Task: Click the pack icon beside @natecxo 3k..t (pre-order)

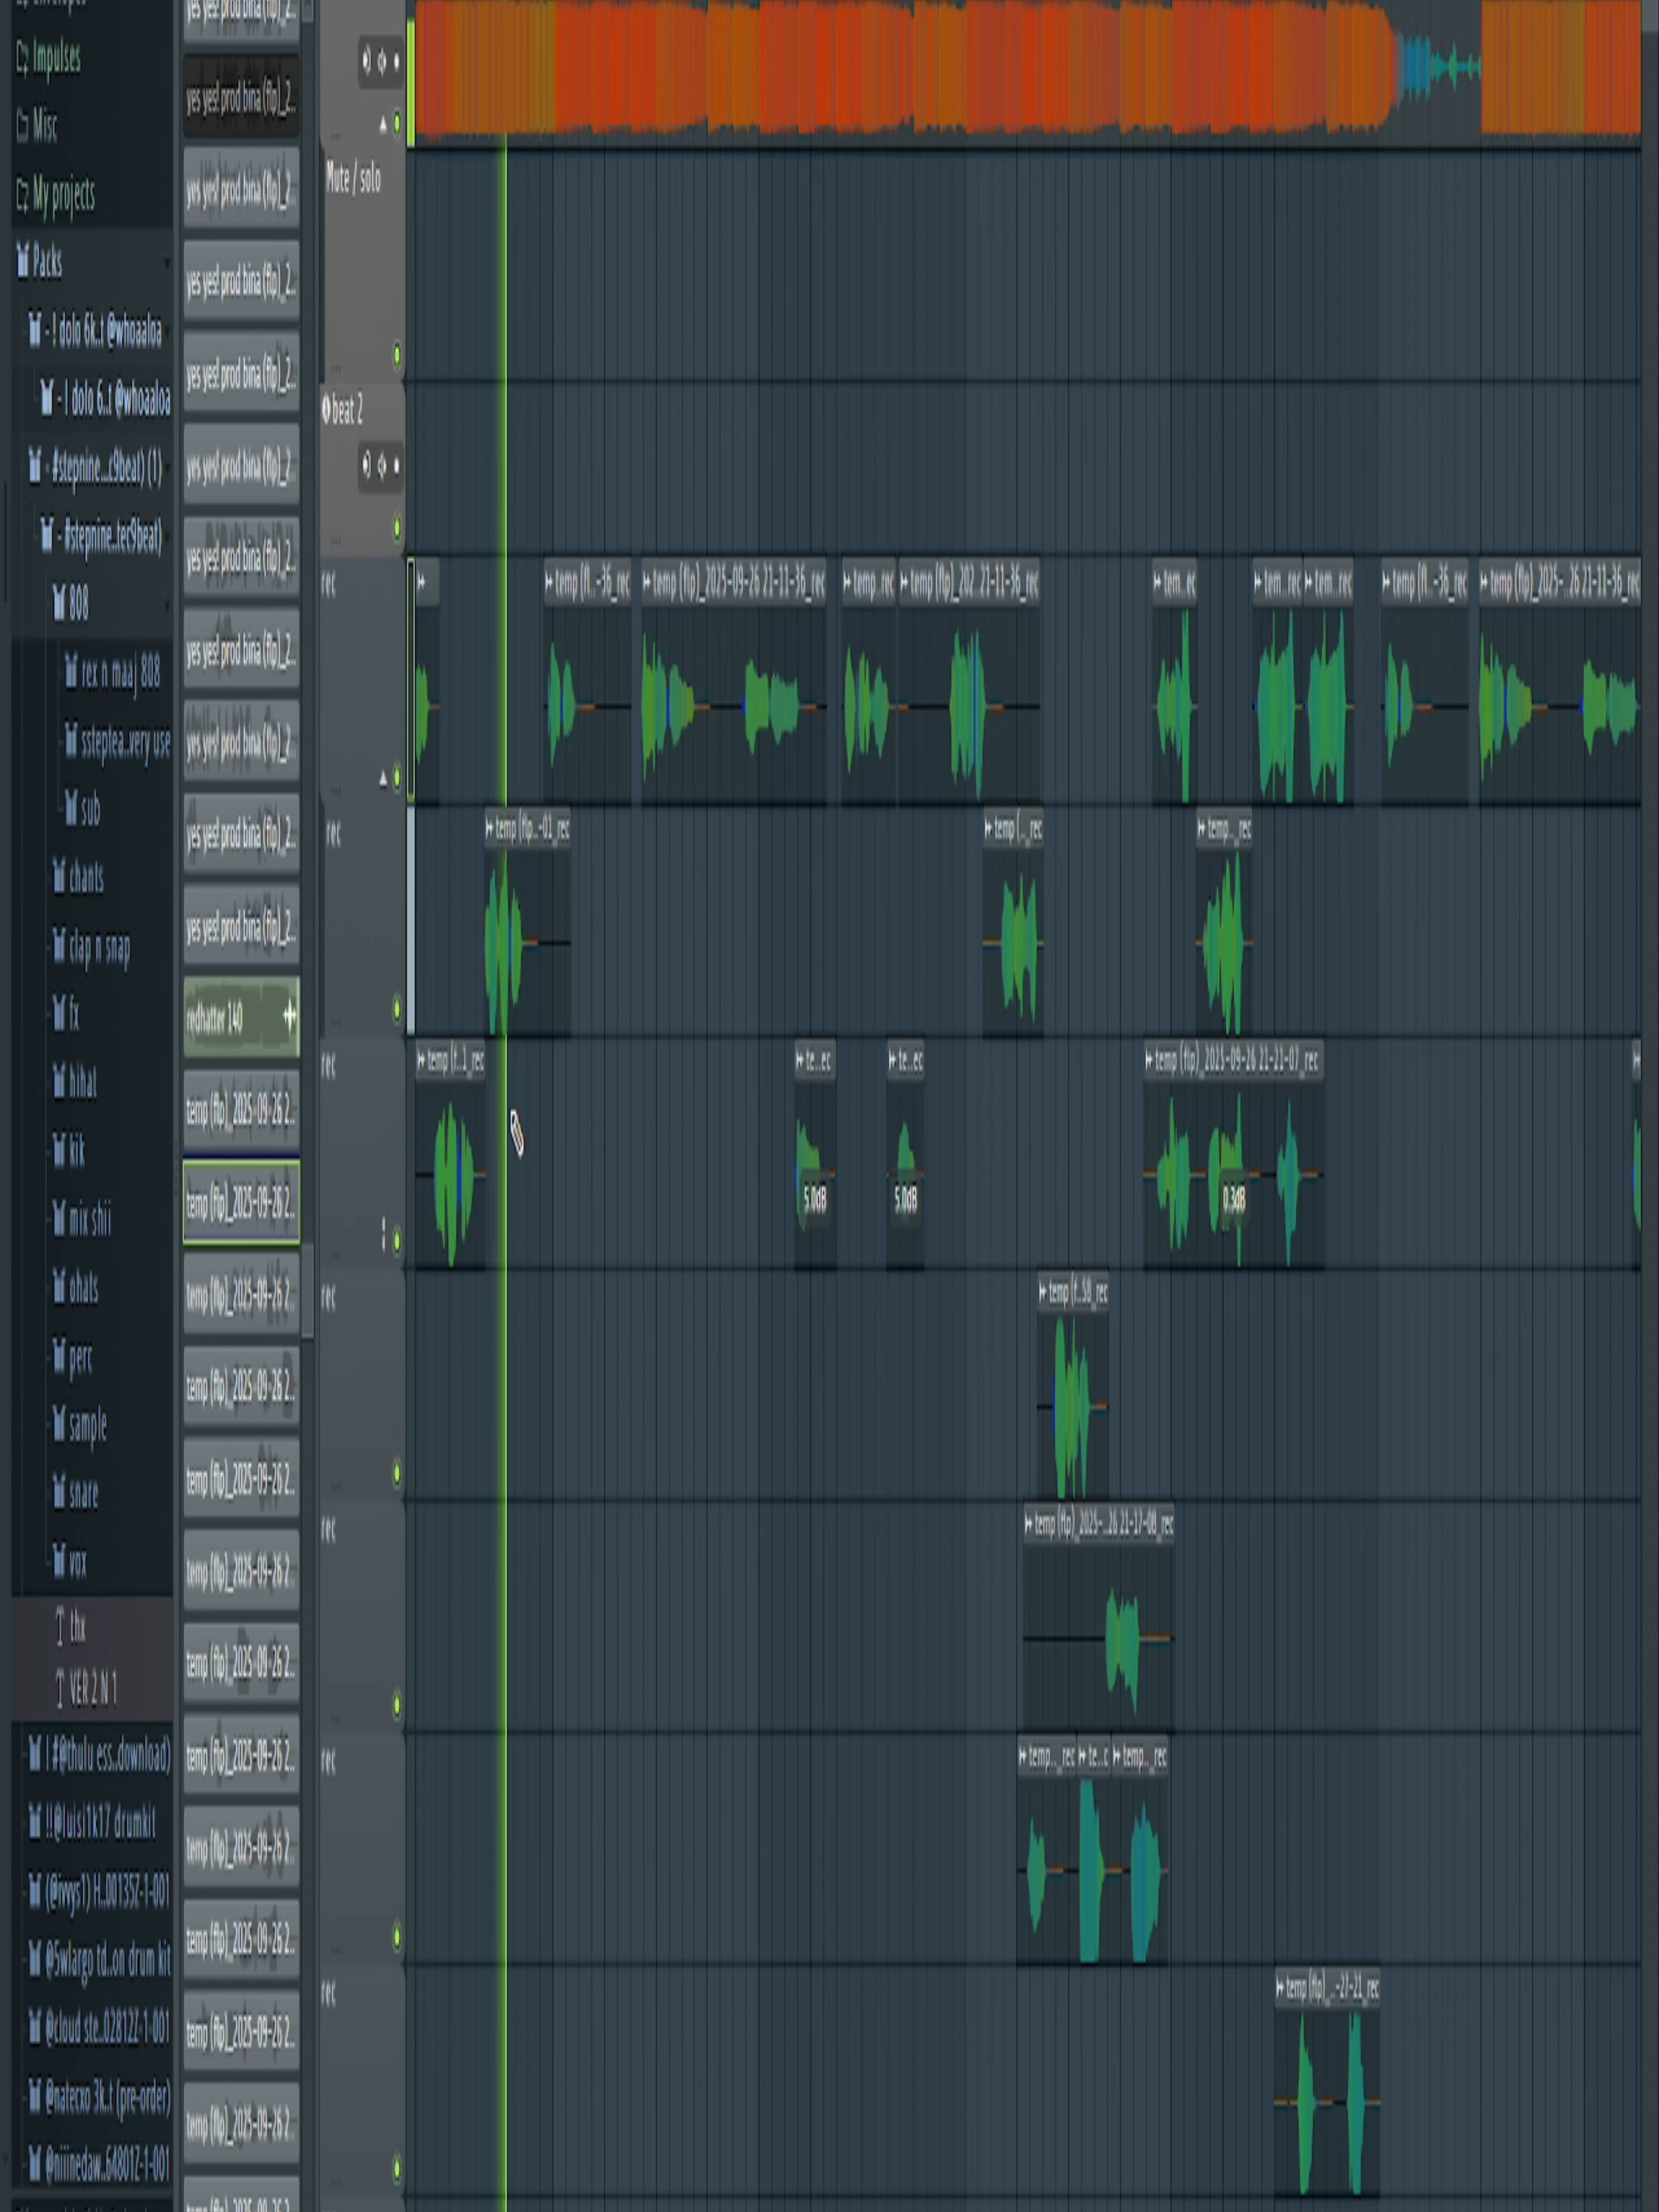Action: tap(35, 2097)
